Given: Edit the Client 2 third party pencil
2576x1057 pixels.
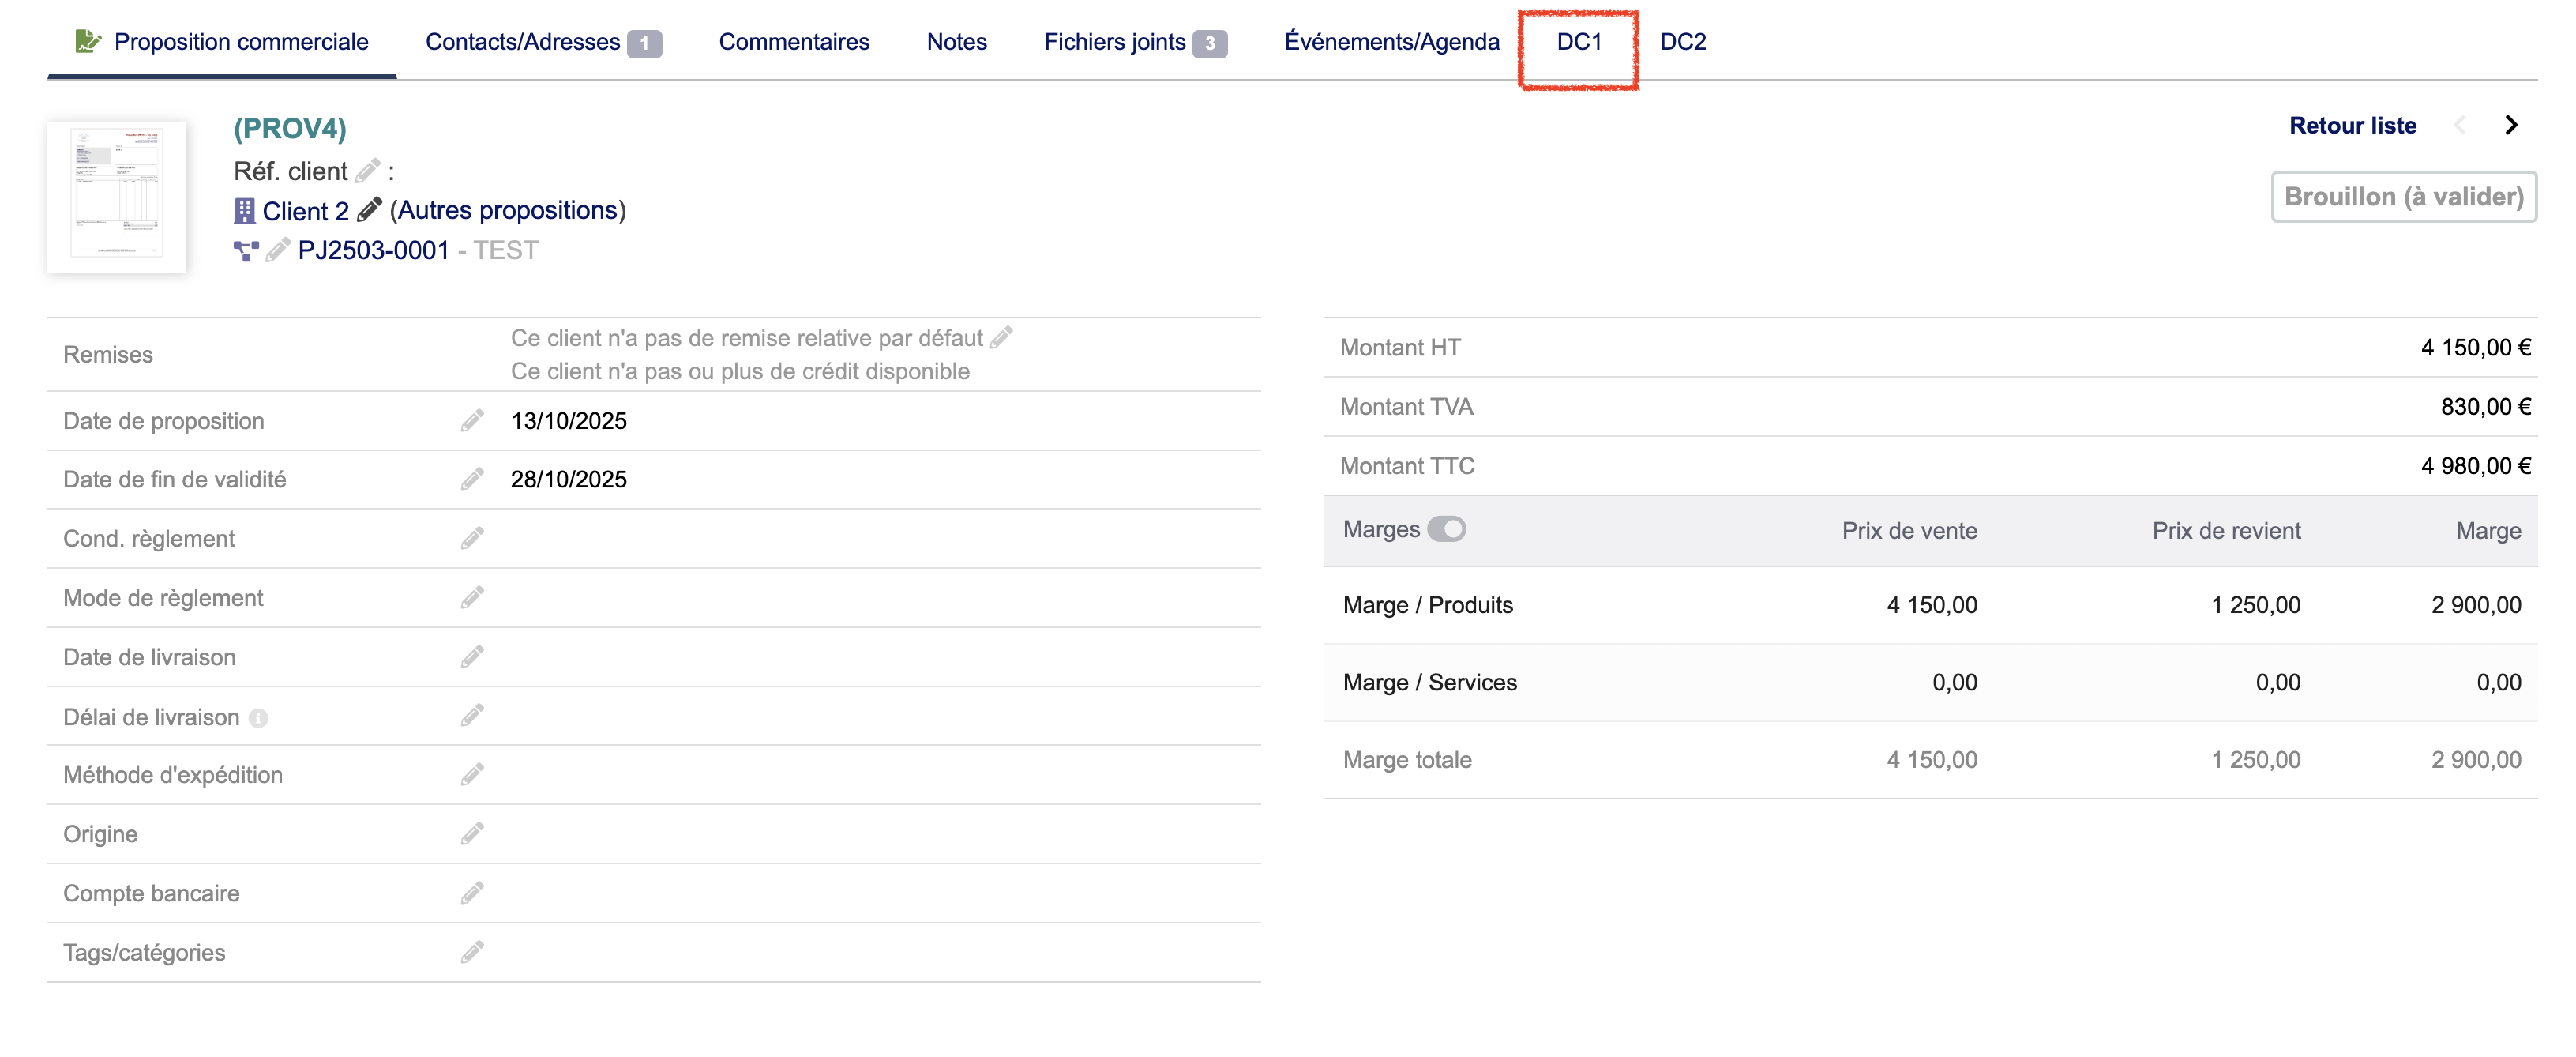Looking at the screenshot, I should pos(370,210).
